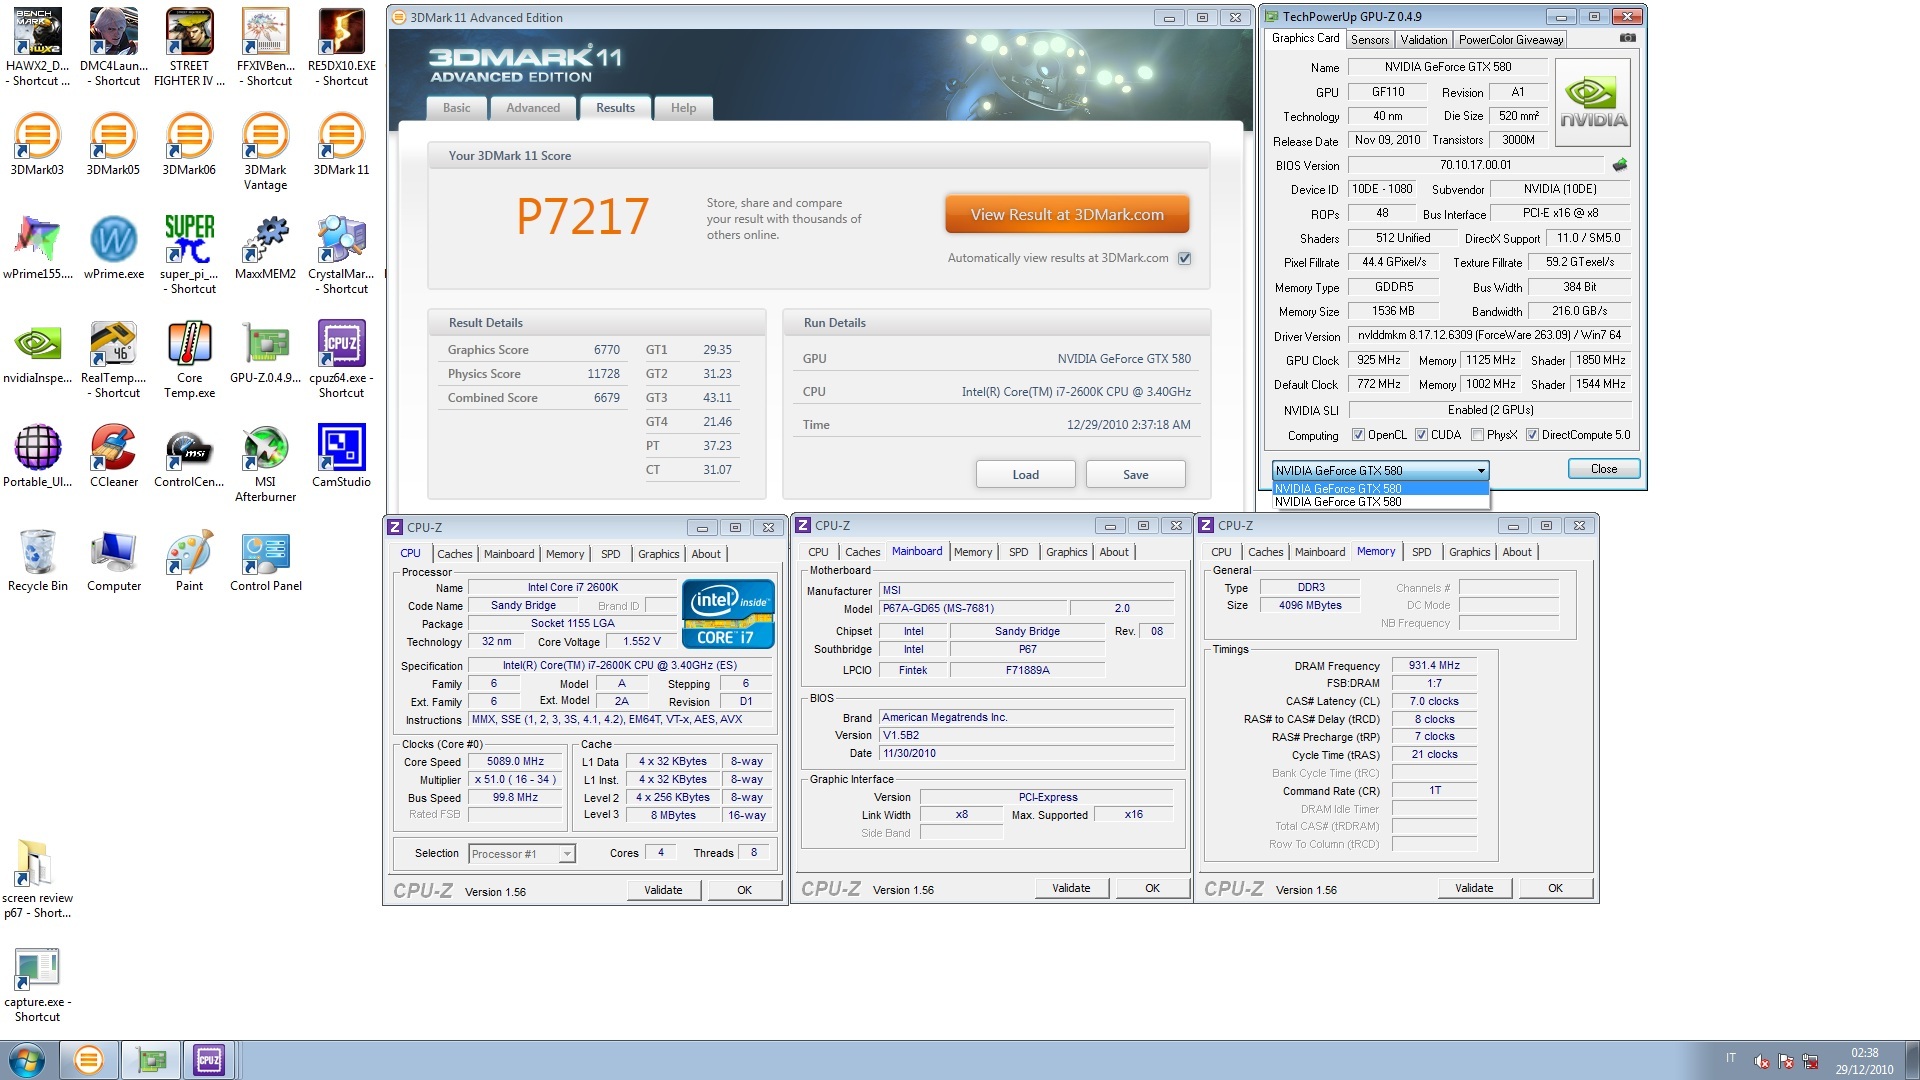This screenshot has width=1920, height=1080.
Task: Click View Result at 3DMark.com button
Action: (x=1067, y=215)
